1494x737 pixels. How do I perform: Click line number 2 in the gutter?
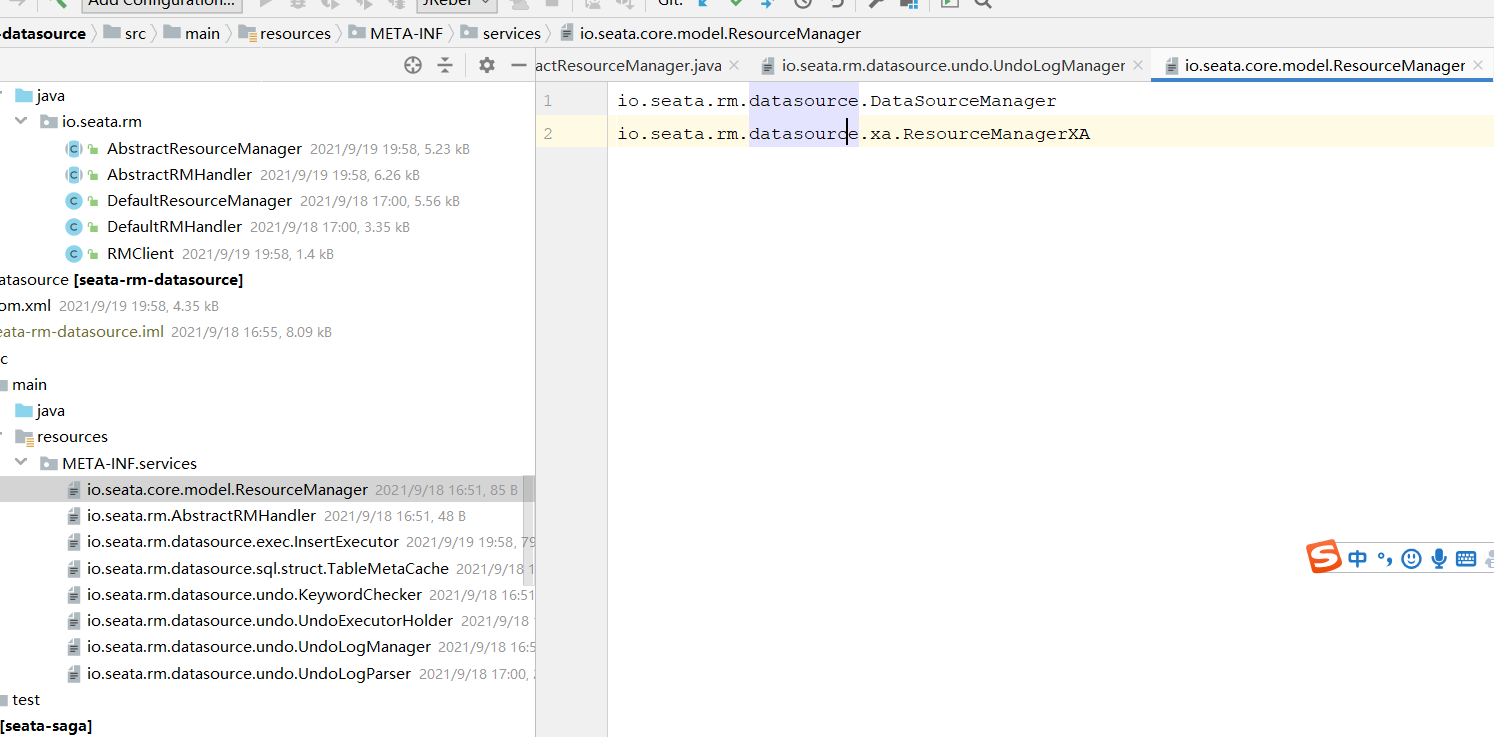(x=548, y=133)
